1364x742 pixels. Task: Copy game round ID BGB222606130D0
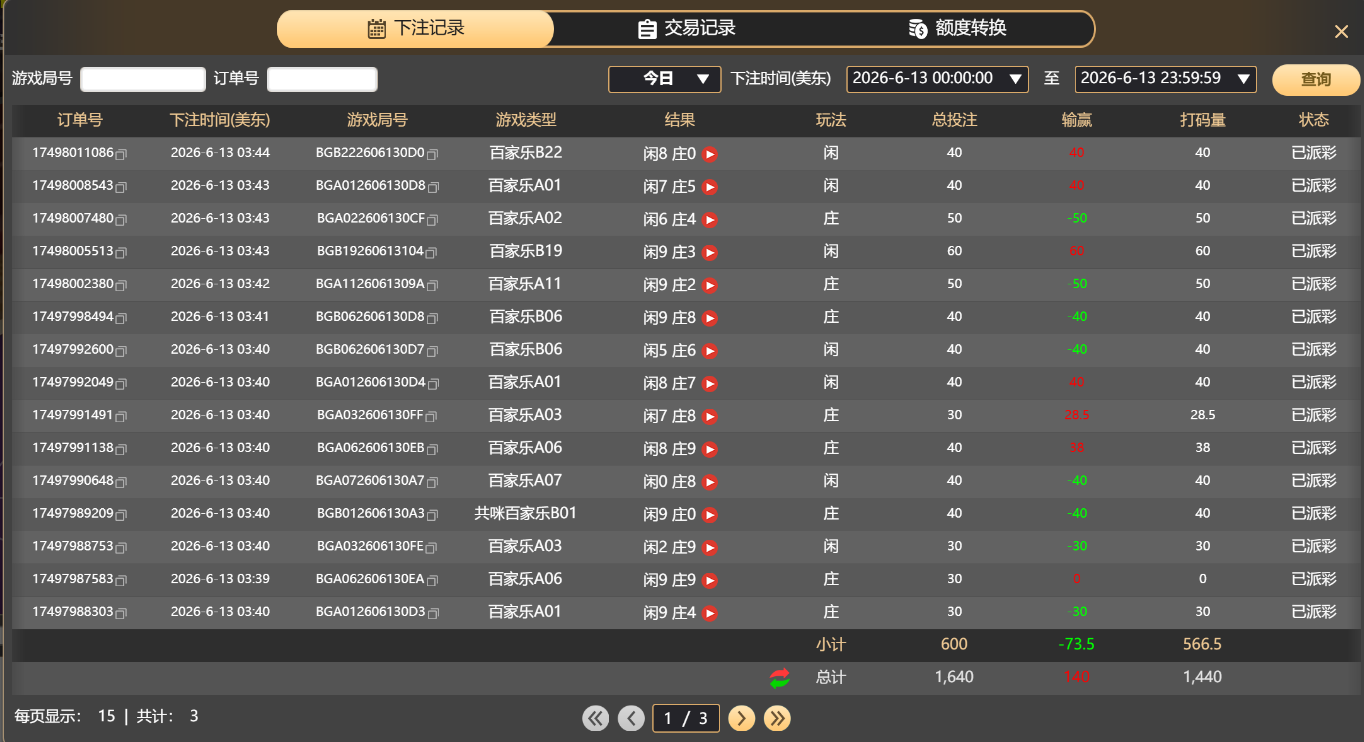coord(433,155)
